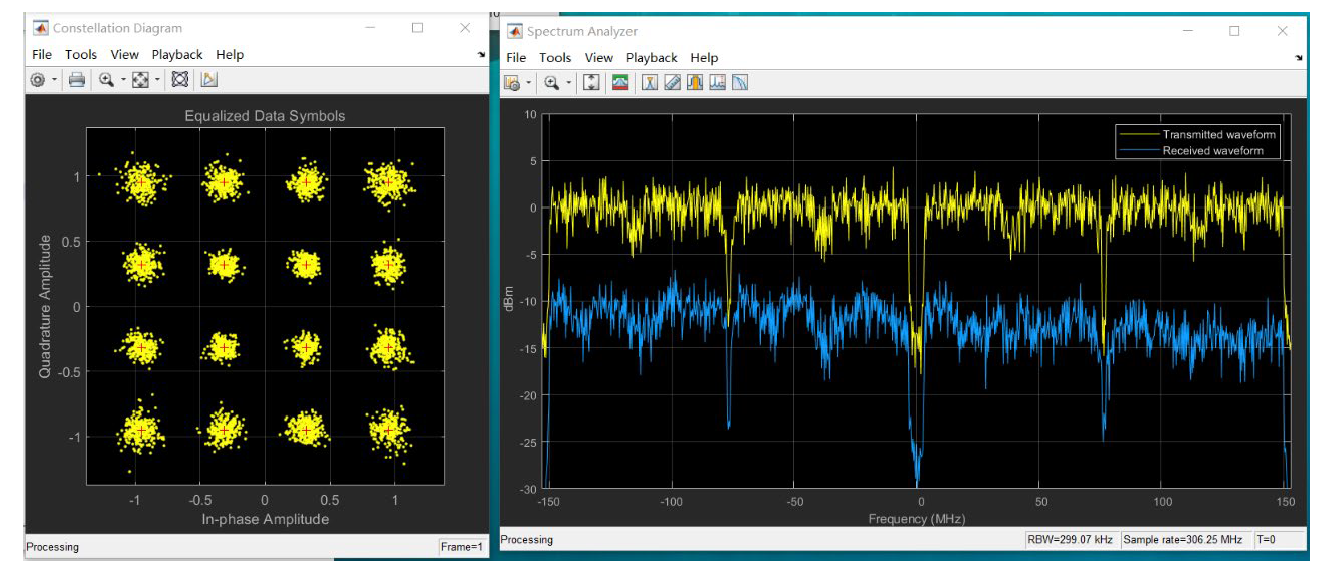The width and height of the screenshot is (1340, 576).
Task: Open View menu in Spectrum Analyzer
Action: point(599,58)
